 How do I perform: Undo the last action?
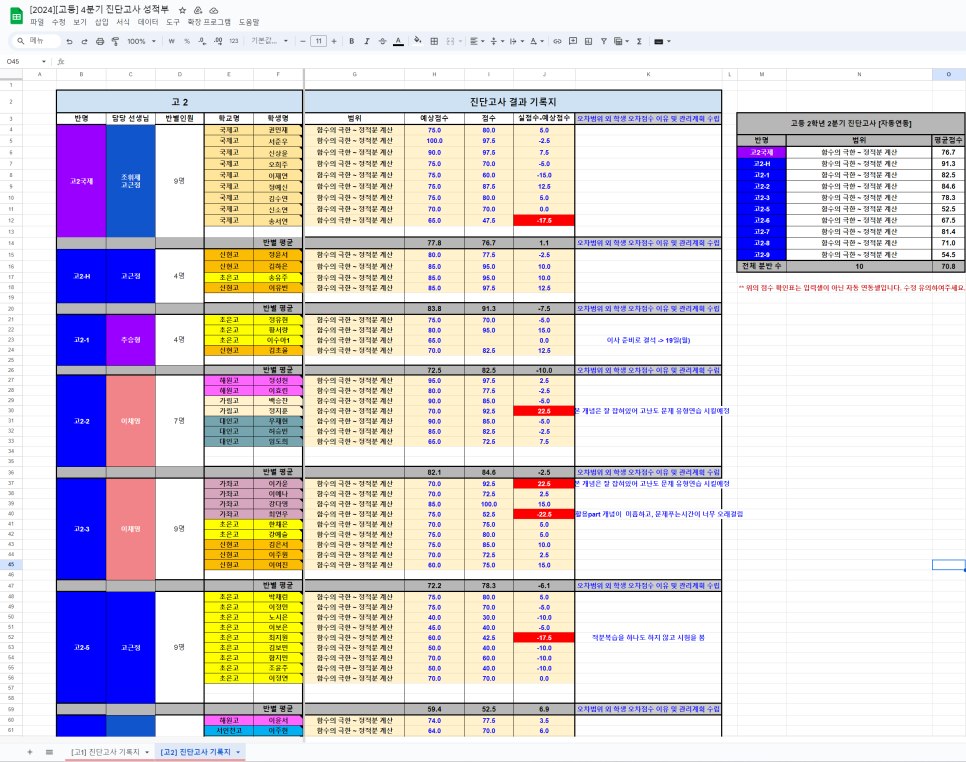69,41
